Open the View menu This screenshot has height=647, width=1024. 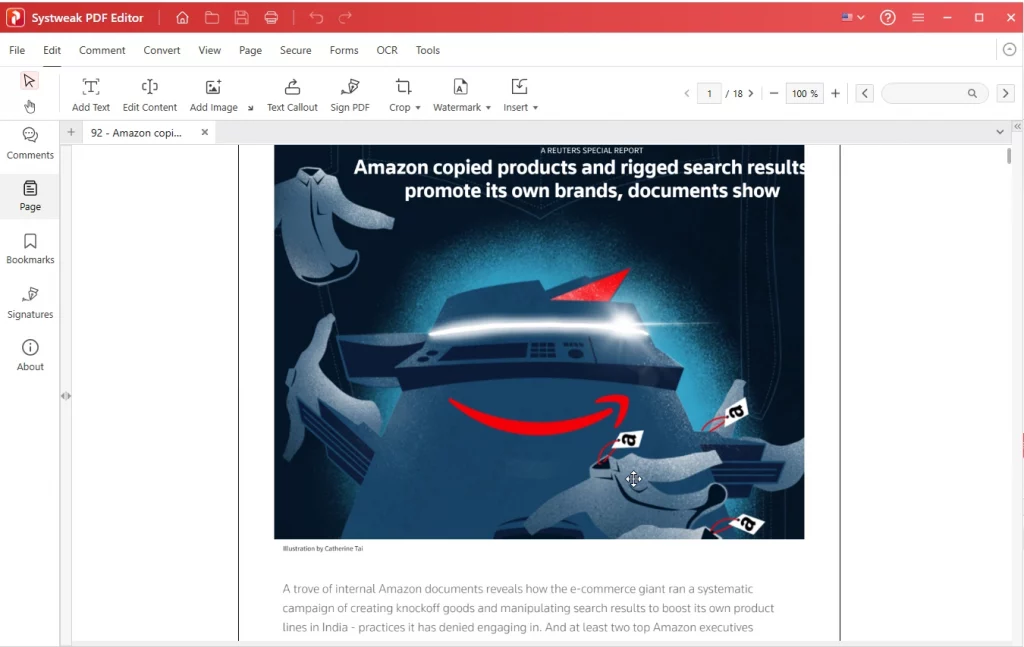(210, 50)
